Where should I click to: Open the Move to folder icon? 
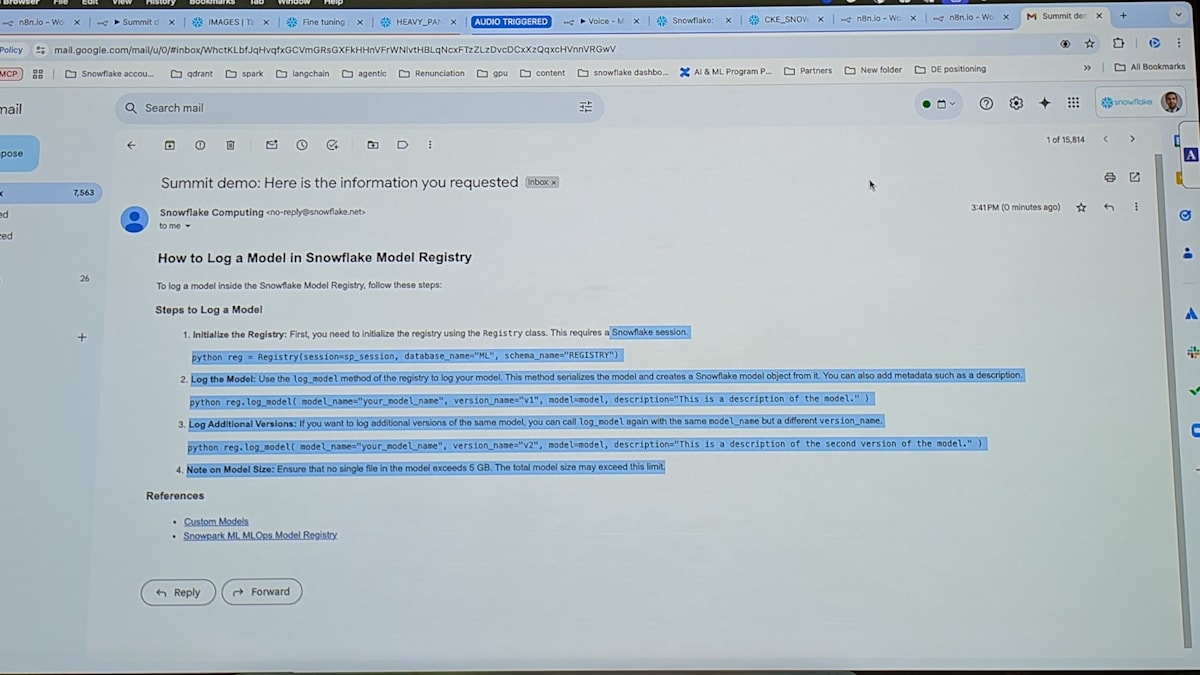coord(373,145)
